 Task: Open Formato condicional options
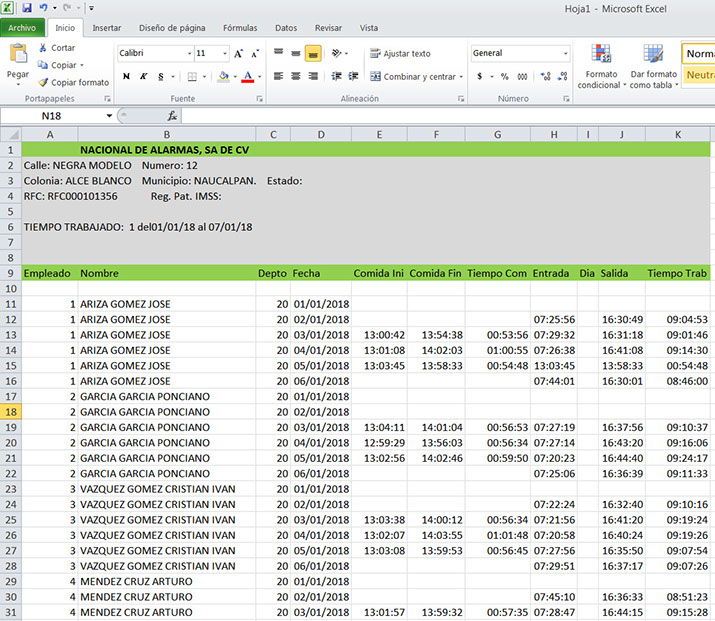tap(601, 56)
